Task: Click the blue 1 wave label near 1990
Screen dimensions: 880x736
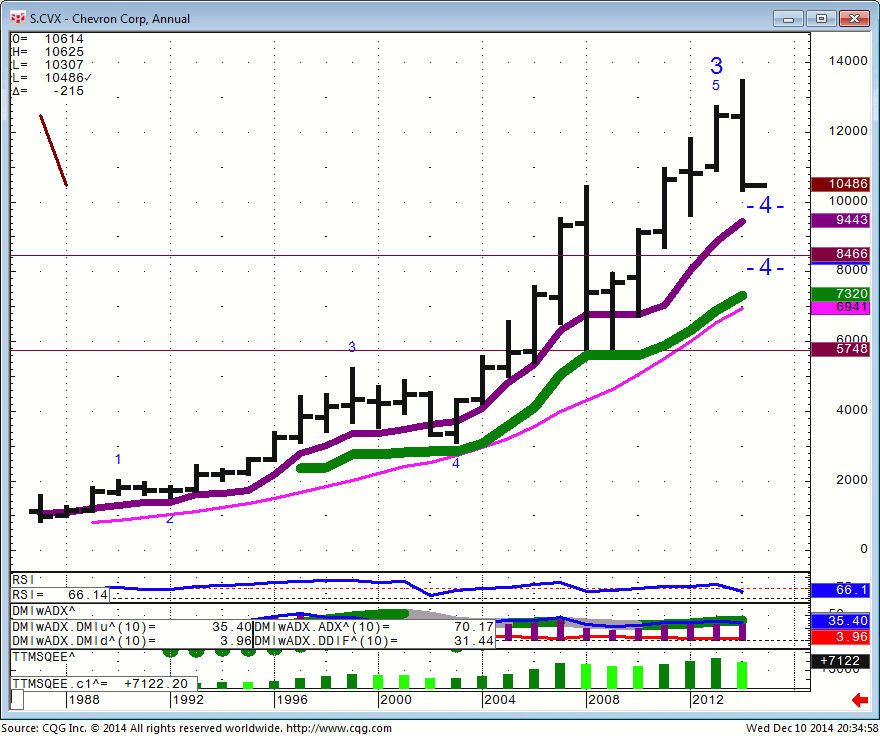Action: click(x=118, y=459)
